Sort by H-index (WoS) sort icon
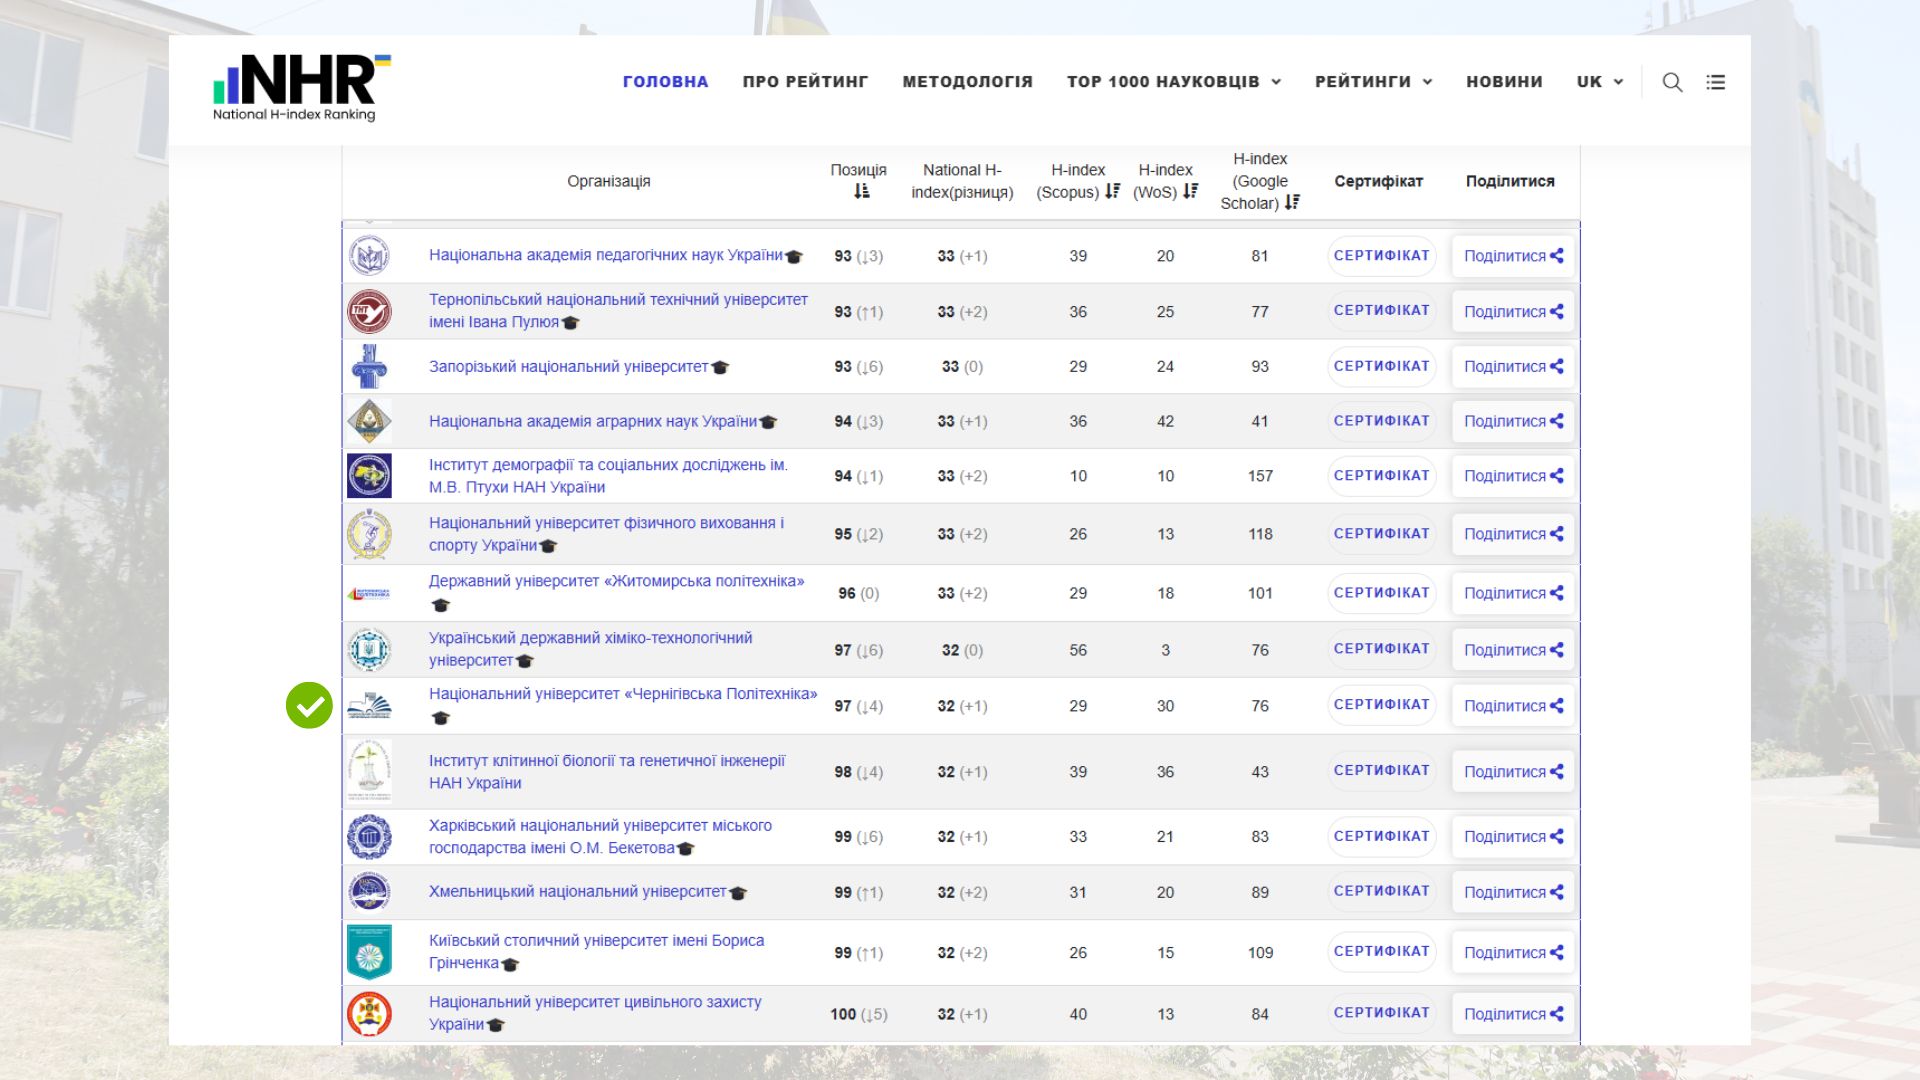The width and height of the screenshot is (1920, 1080). click(x=1190, y=192)
